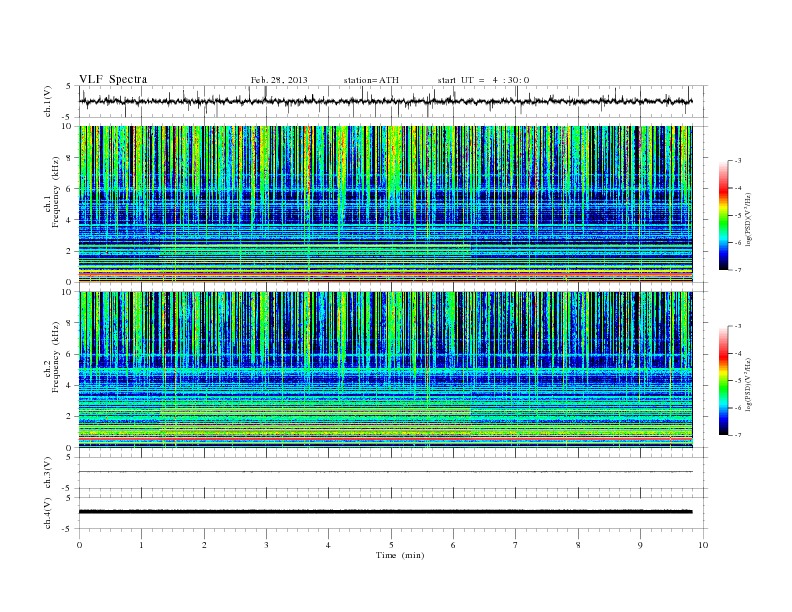792x612 pixels.
Task: Click the ch.3 flat waveform trace
Action: pos(385,472)
